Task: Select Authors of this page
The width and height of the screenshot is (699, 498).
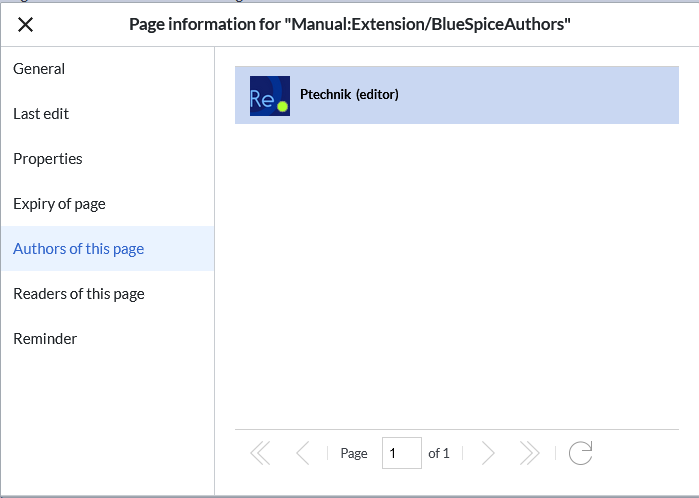Action: tap(78, 249)
